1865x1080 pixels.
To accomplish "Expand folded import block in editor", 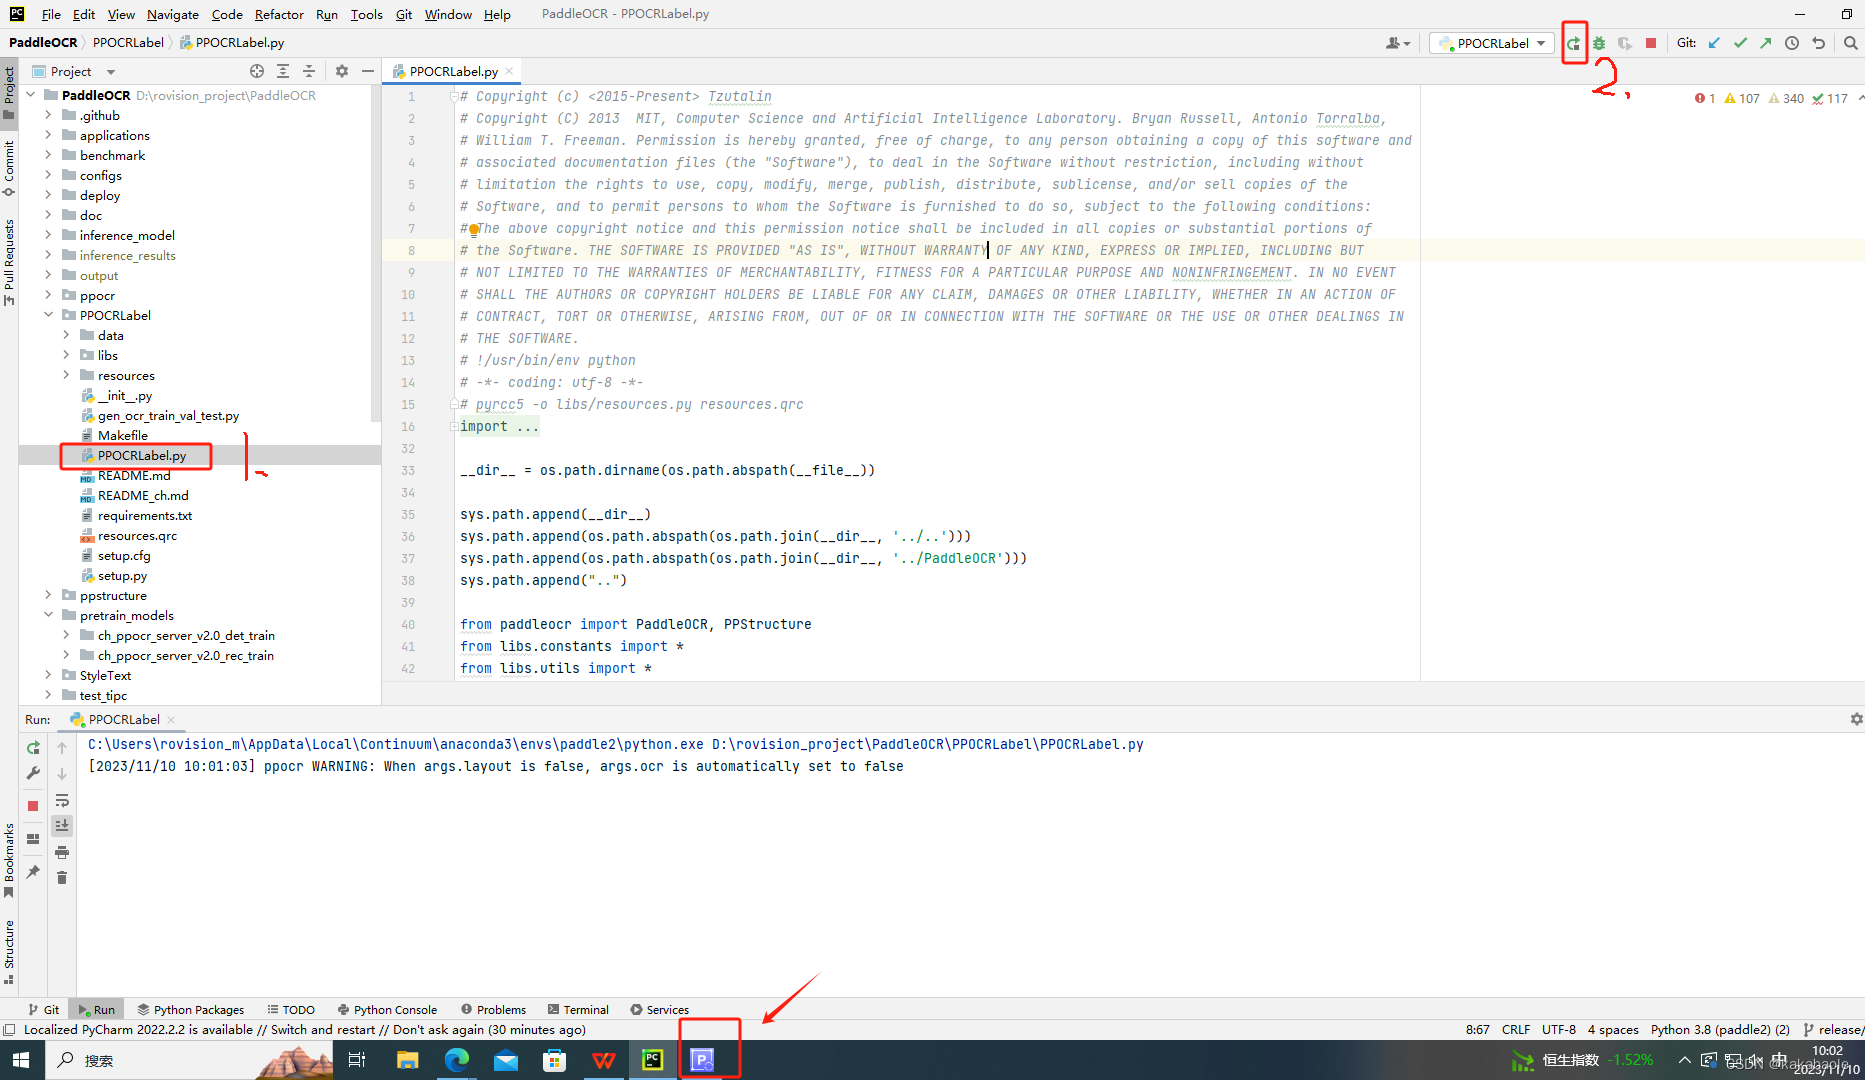I will tap(454, 426).
